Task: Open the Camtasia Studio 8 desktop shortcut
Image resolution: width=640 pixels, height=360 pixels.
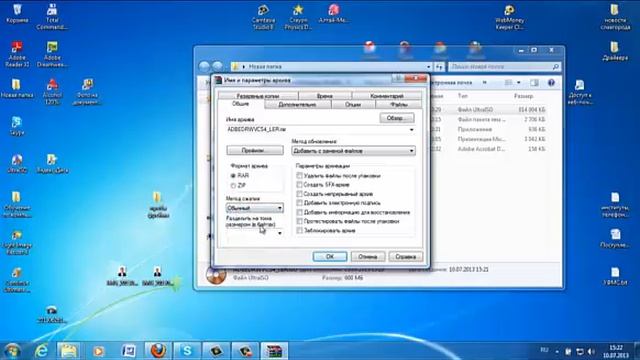Action: click(x=263, y=16)
